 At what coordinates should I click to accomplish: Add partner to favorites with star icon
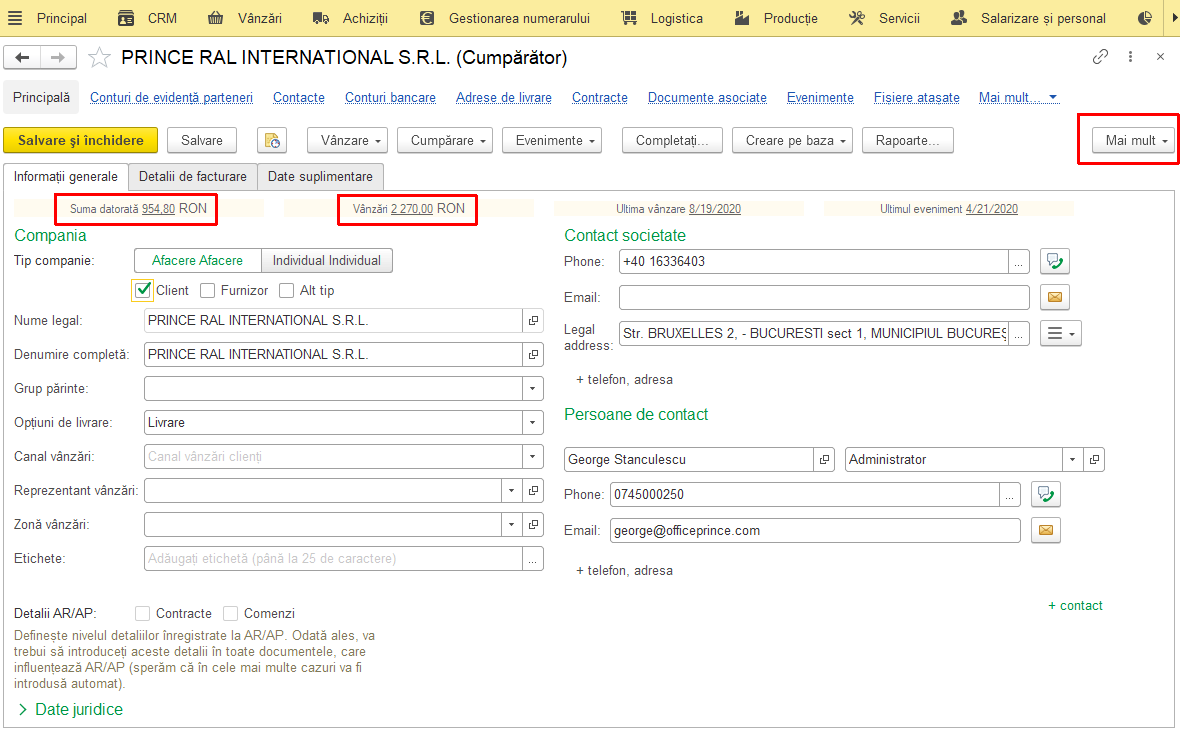[x=99, y=57]
